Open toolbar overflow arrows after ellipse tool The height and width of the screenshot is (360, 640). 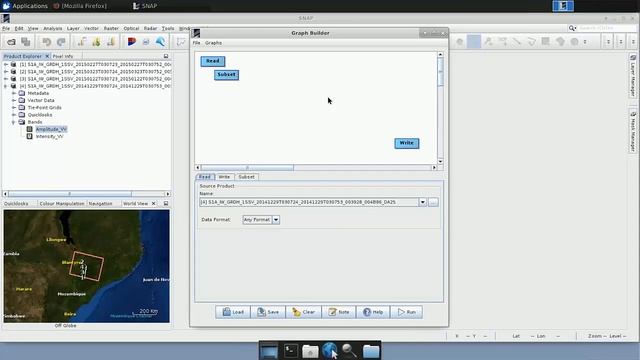click(585, 42)
